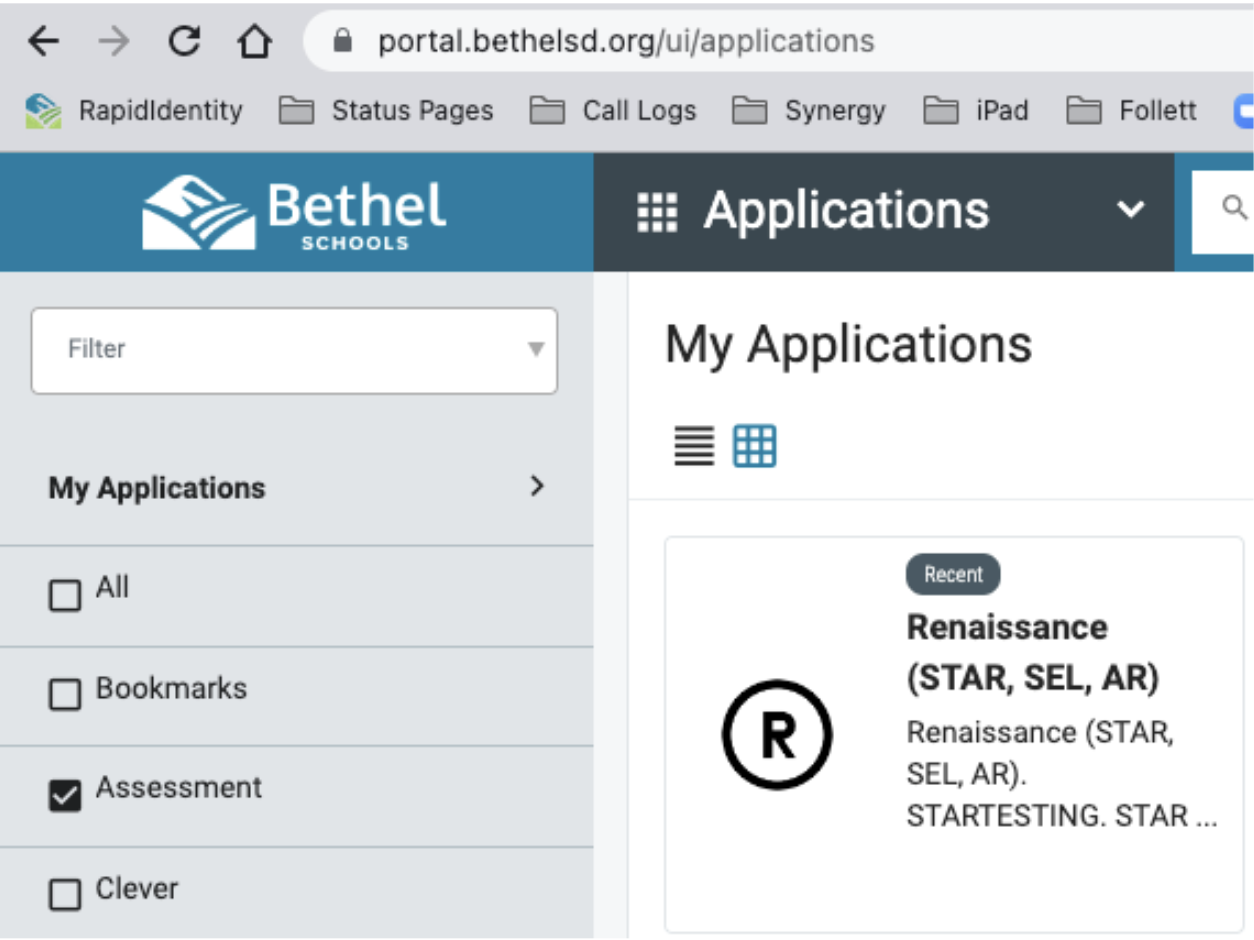Tick the Clever category checkbox
1254x940 pixels.
click(65, 895)
